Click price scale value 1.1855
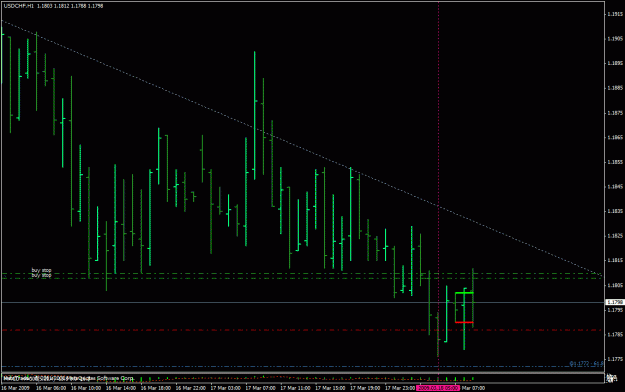 615,162
